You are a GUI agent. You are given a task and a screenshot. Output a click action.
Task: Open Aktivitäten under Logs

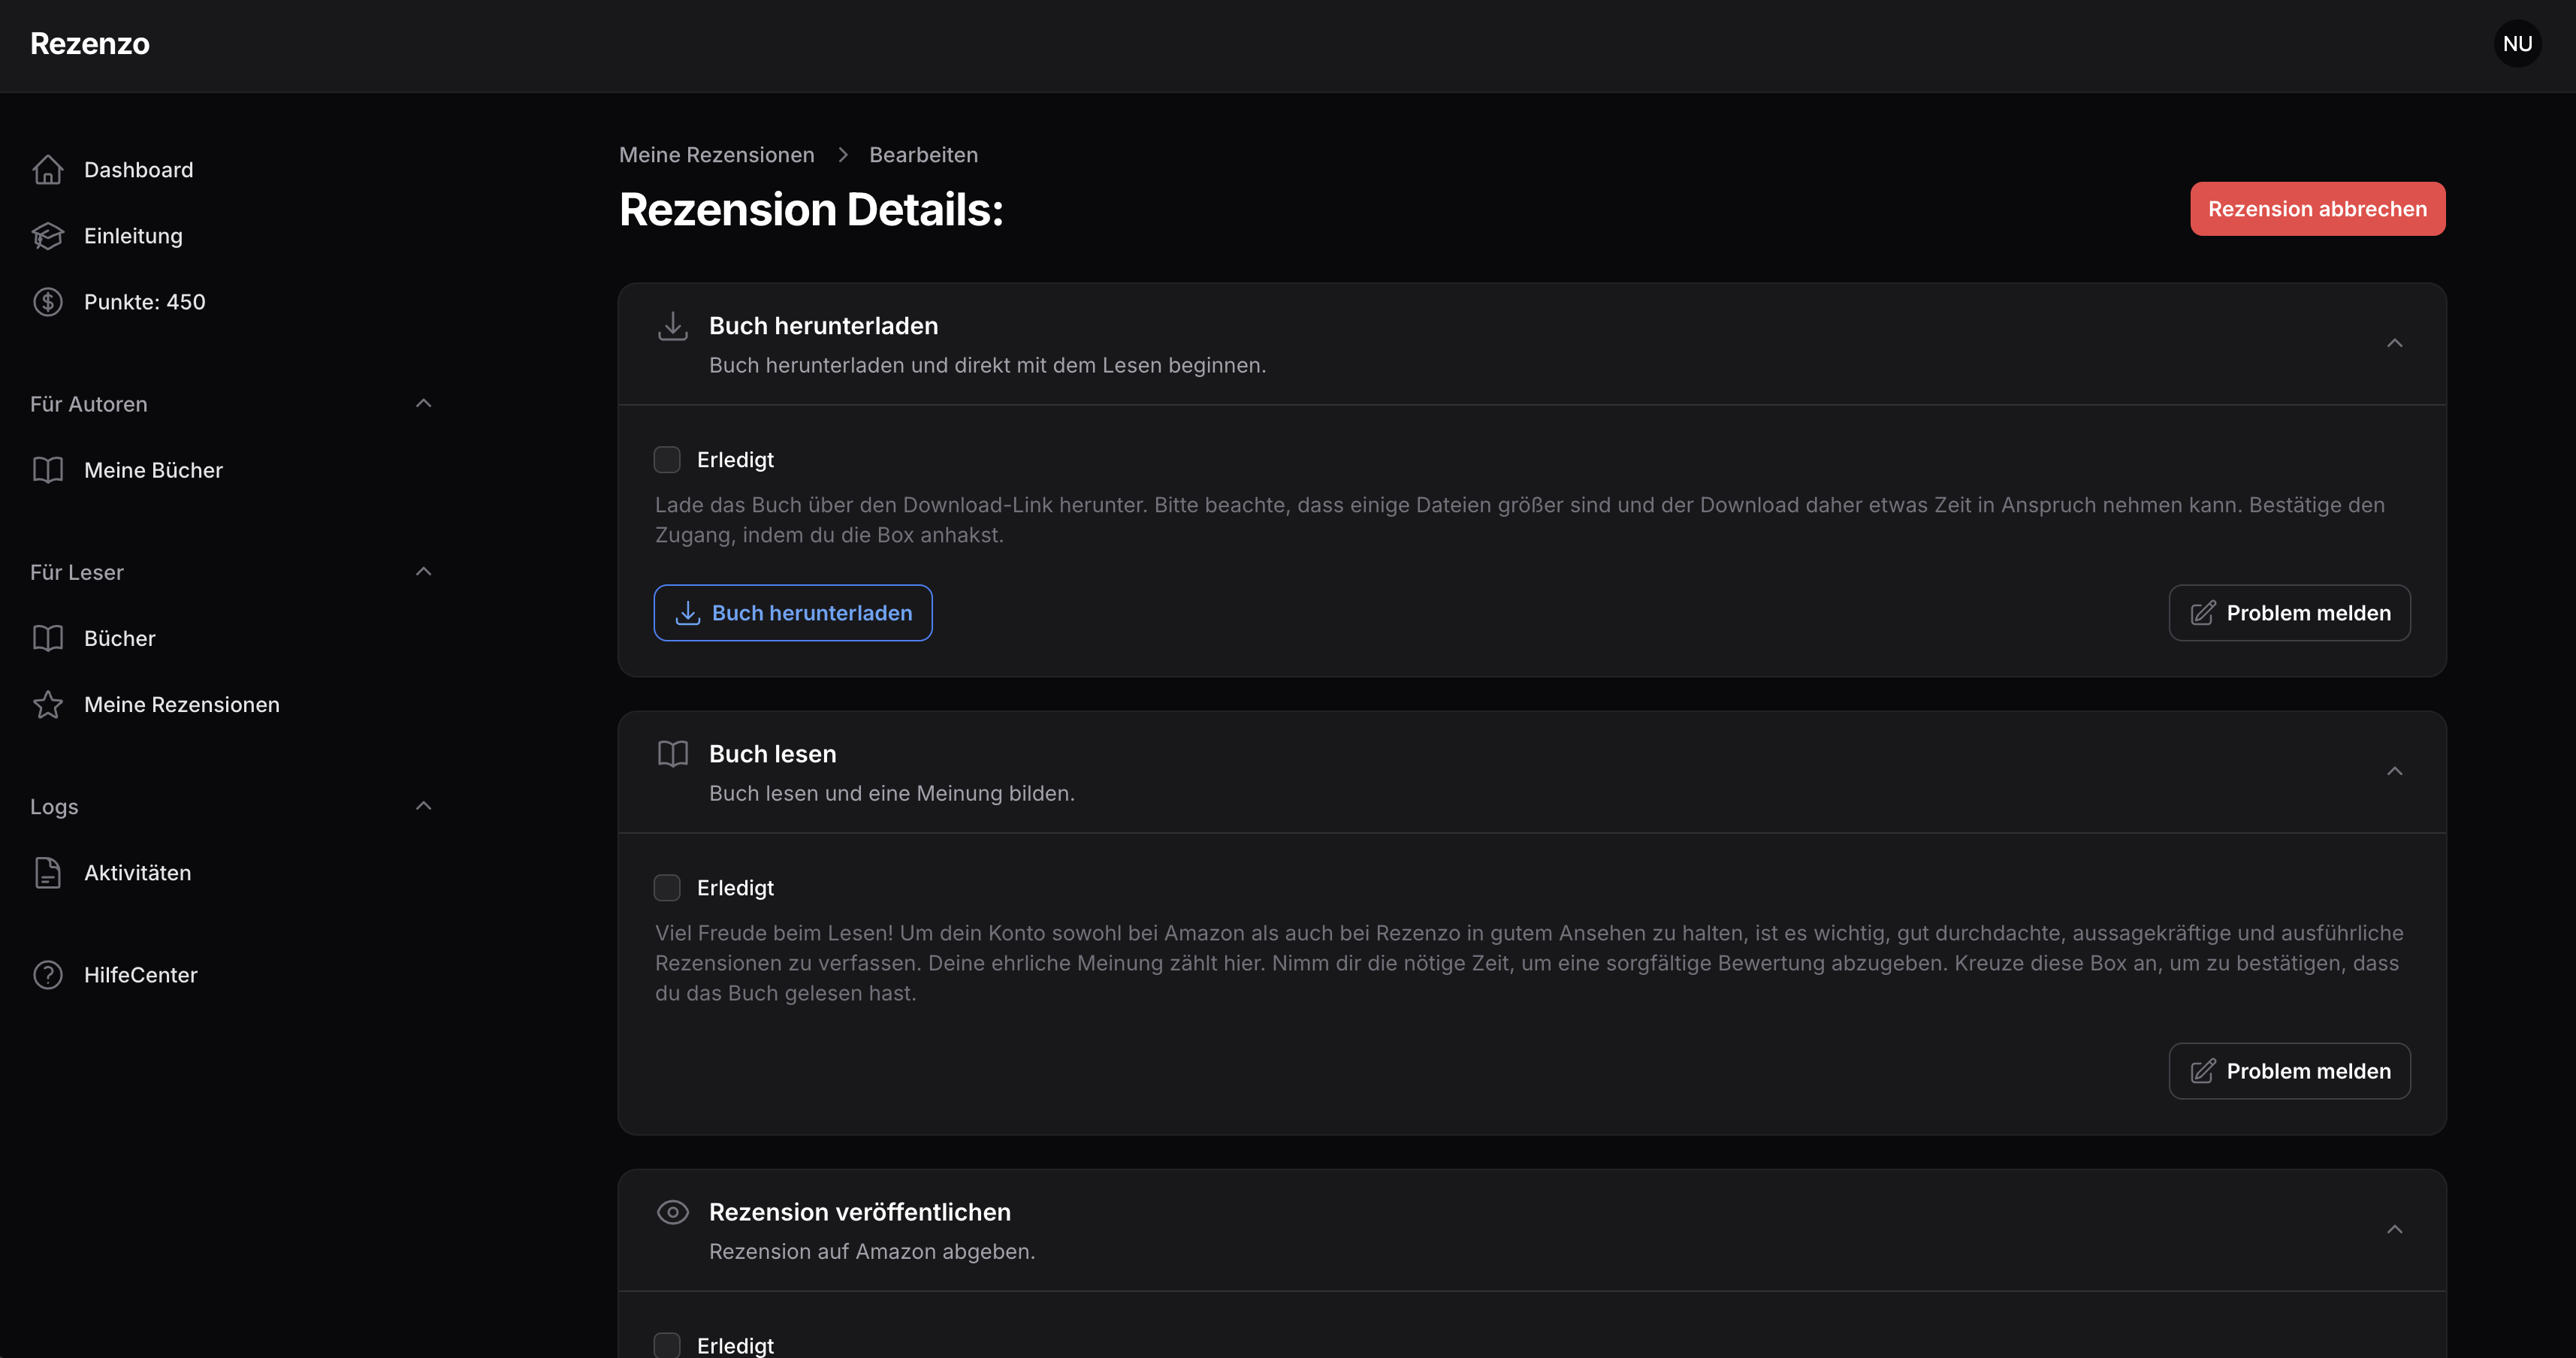click(x=138, y=873)
